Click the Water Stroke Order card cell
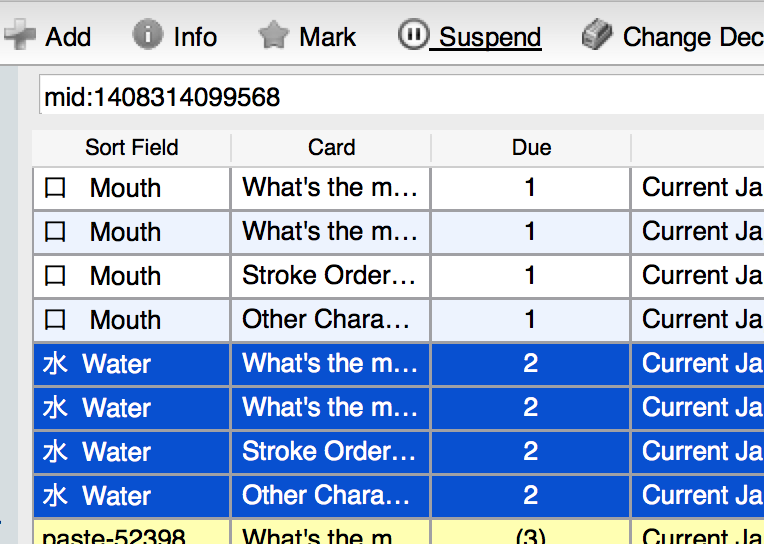The height and width of the screenshot is (544, 764). (x=329, y=452)
